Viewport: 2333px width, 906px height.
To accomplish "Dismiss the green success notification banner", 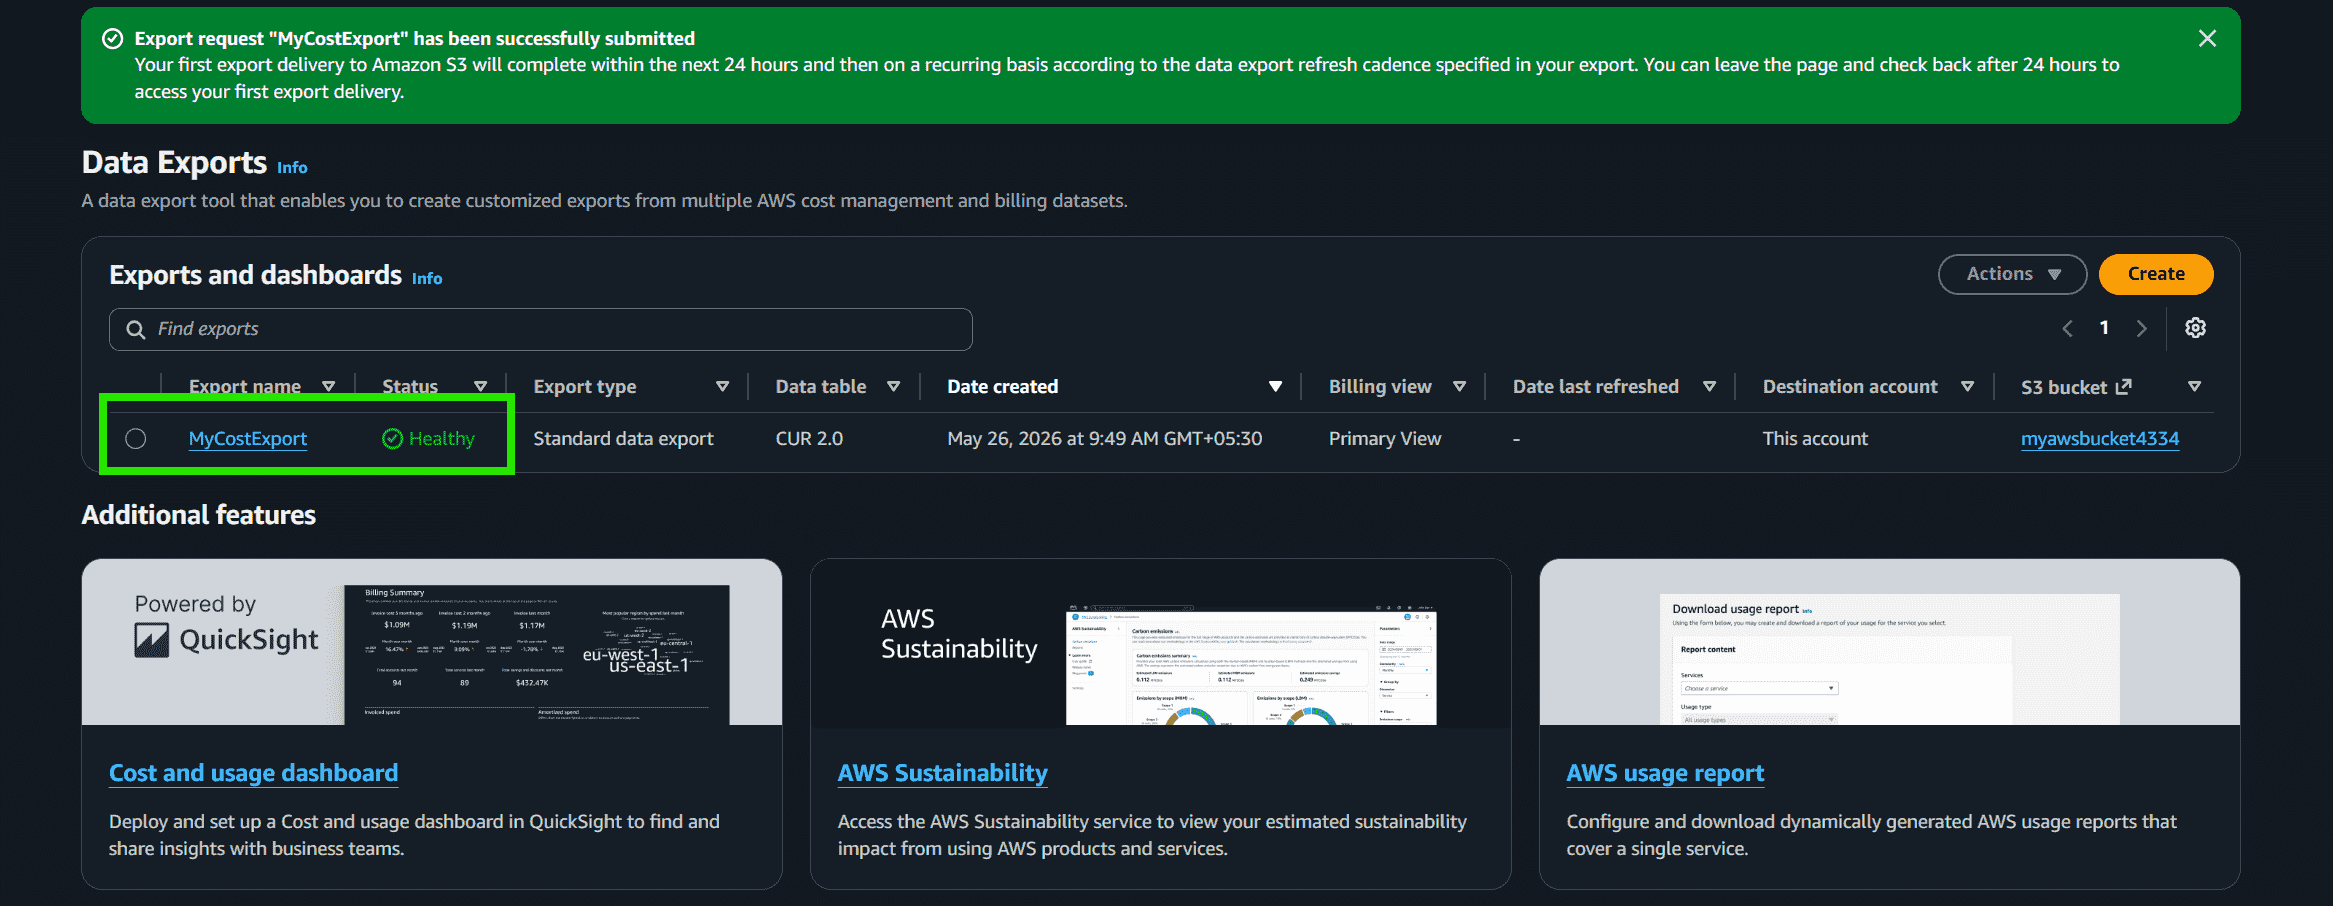I will [2207, 39].
